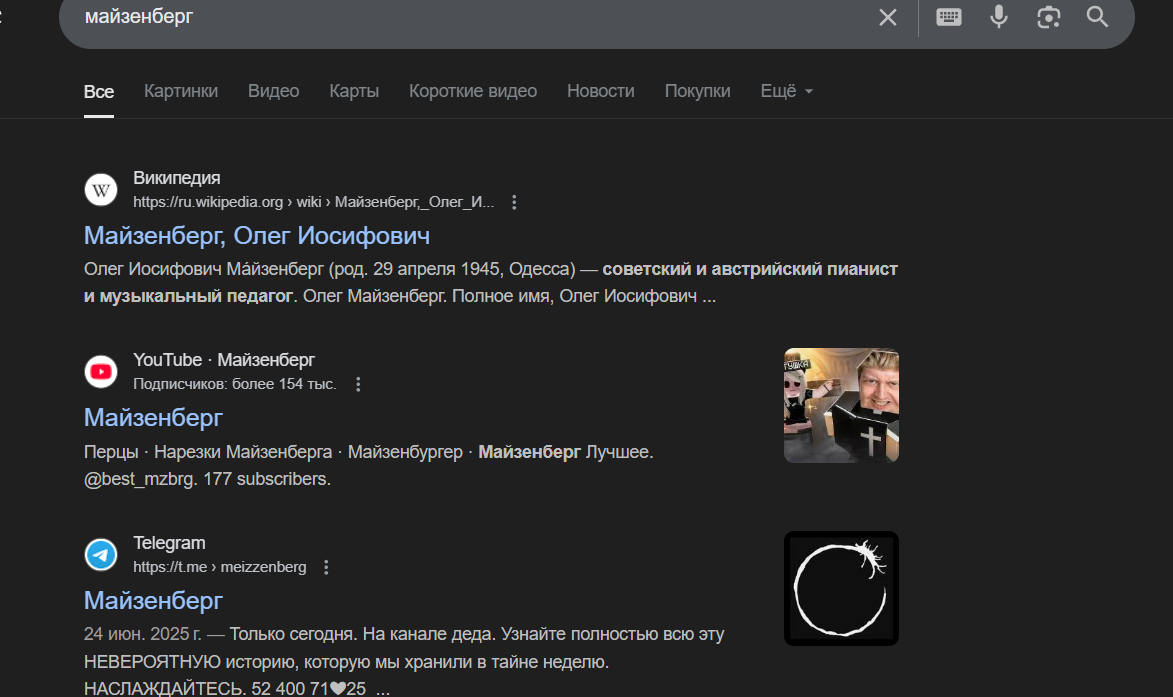Switch to the Новости tab

pyautogui.click(x=601, y=91)
